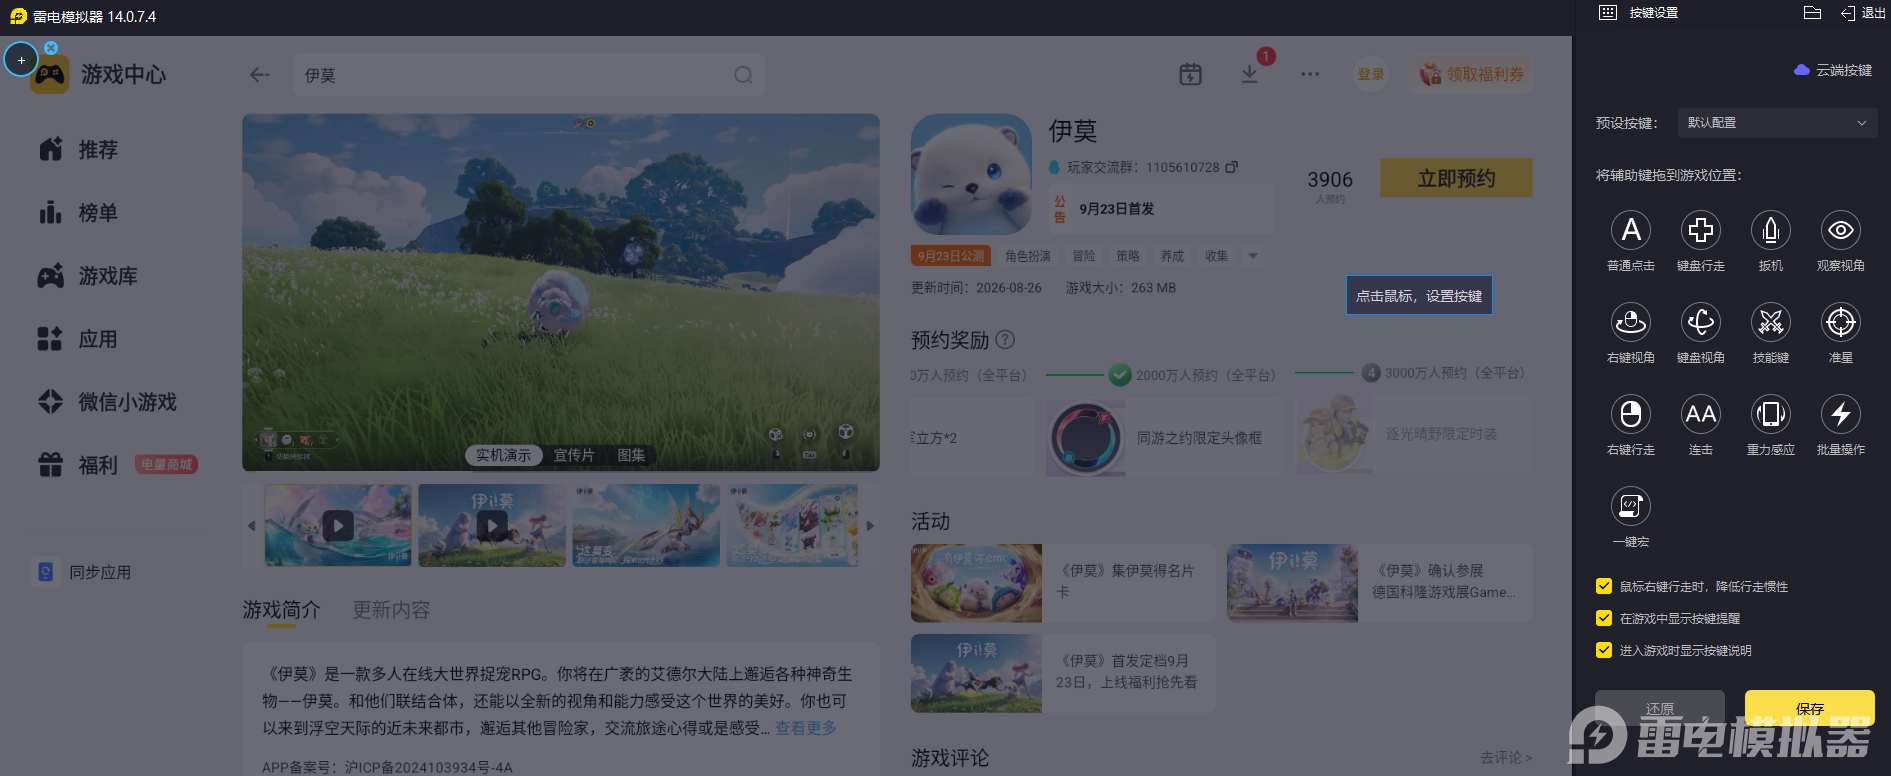Viewport: 1891px width, 776px height.
Task: Select the 重力感应 gravity sensor icon
Action: click(1771, 414)
